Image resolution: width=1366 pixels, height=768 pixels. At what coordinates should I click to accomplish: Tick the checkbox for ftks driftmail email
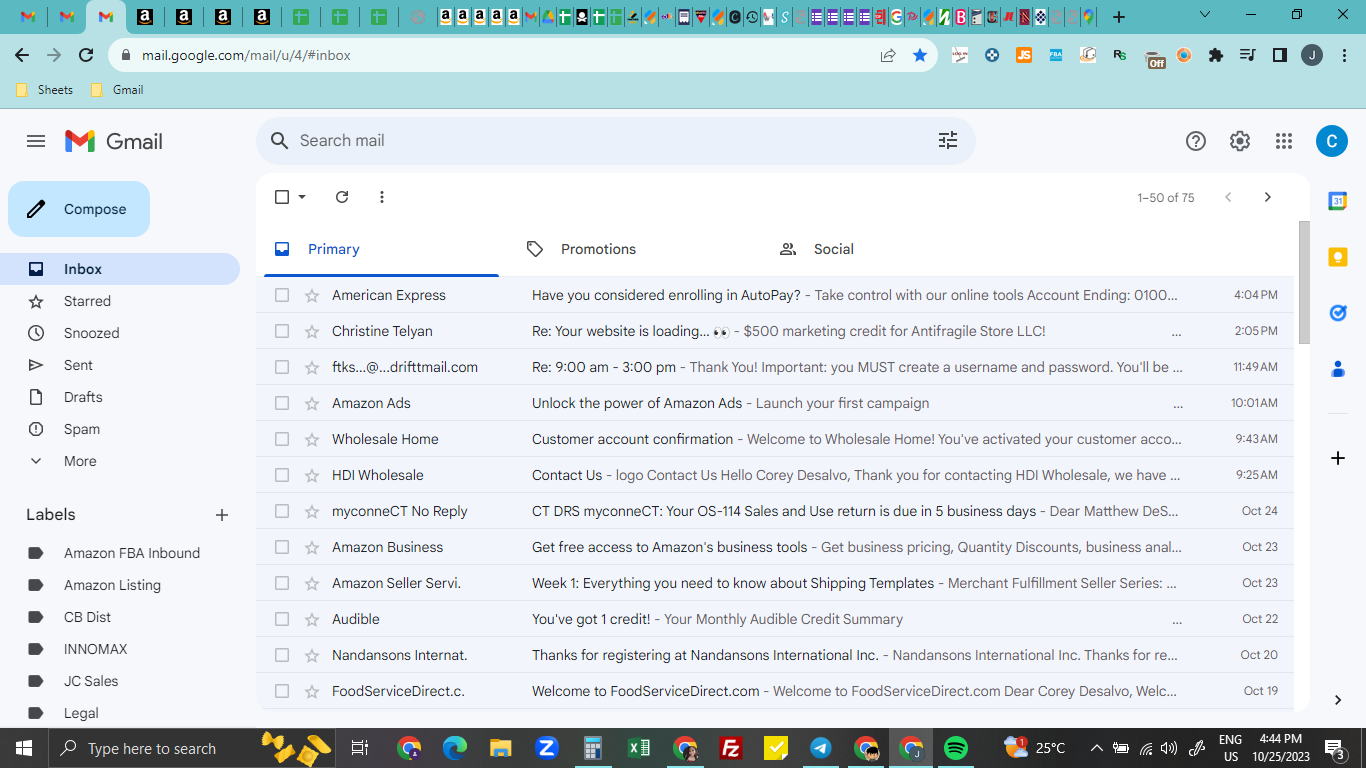click(x=282, y=367)
